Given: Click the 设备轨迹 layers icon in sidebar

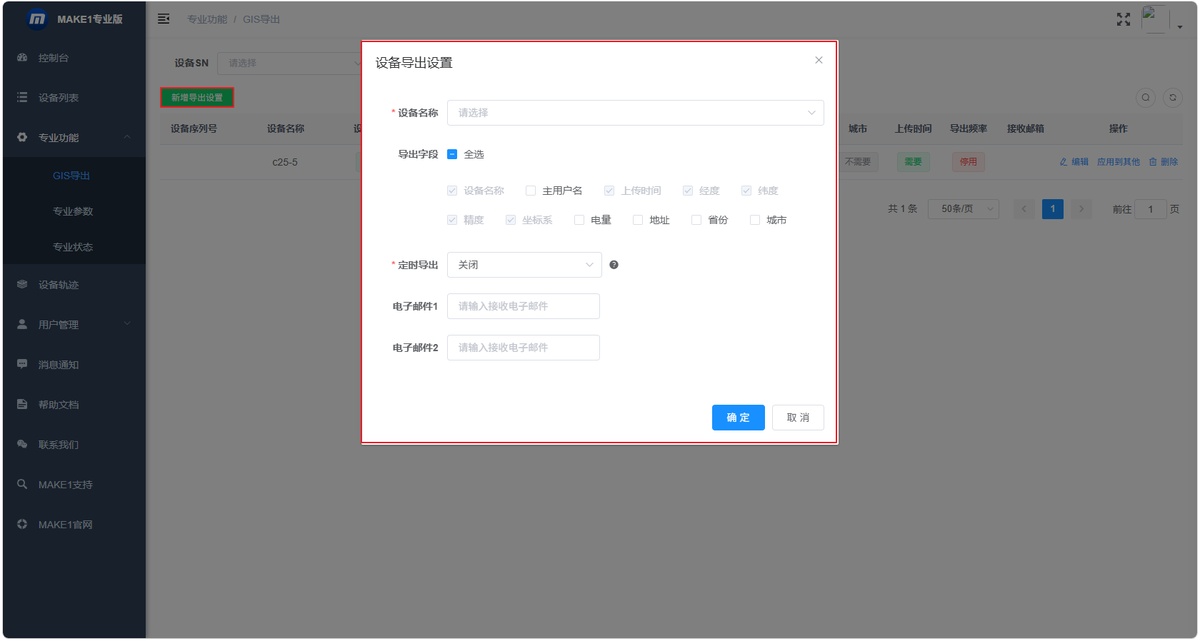Looking at the screenshot, I should point(22,285).
